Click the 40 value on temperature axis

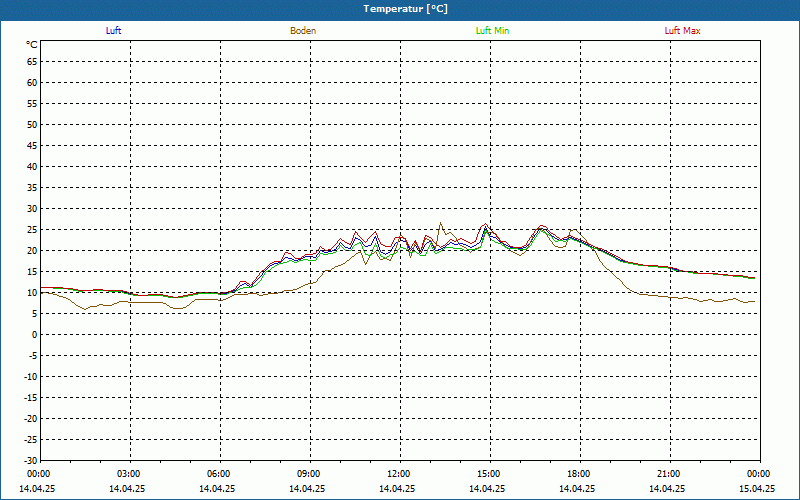pos(32,167)
